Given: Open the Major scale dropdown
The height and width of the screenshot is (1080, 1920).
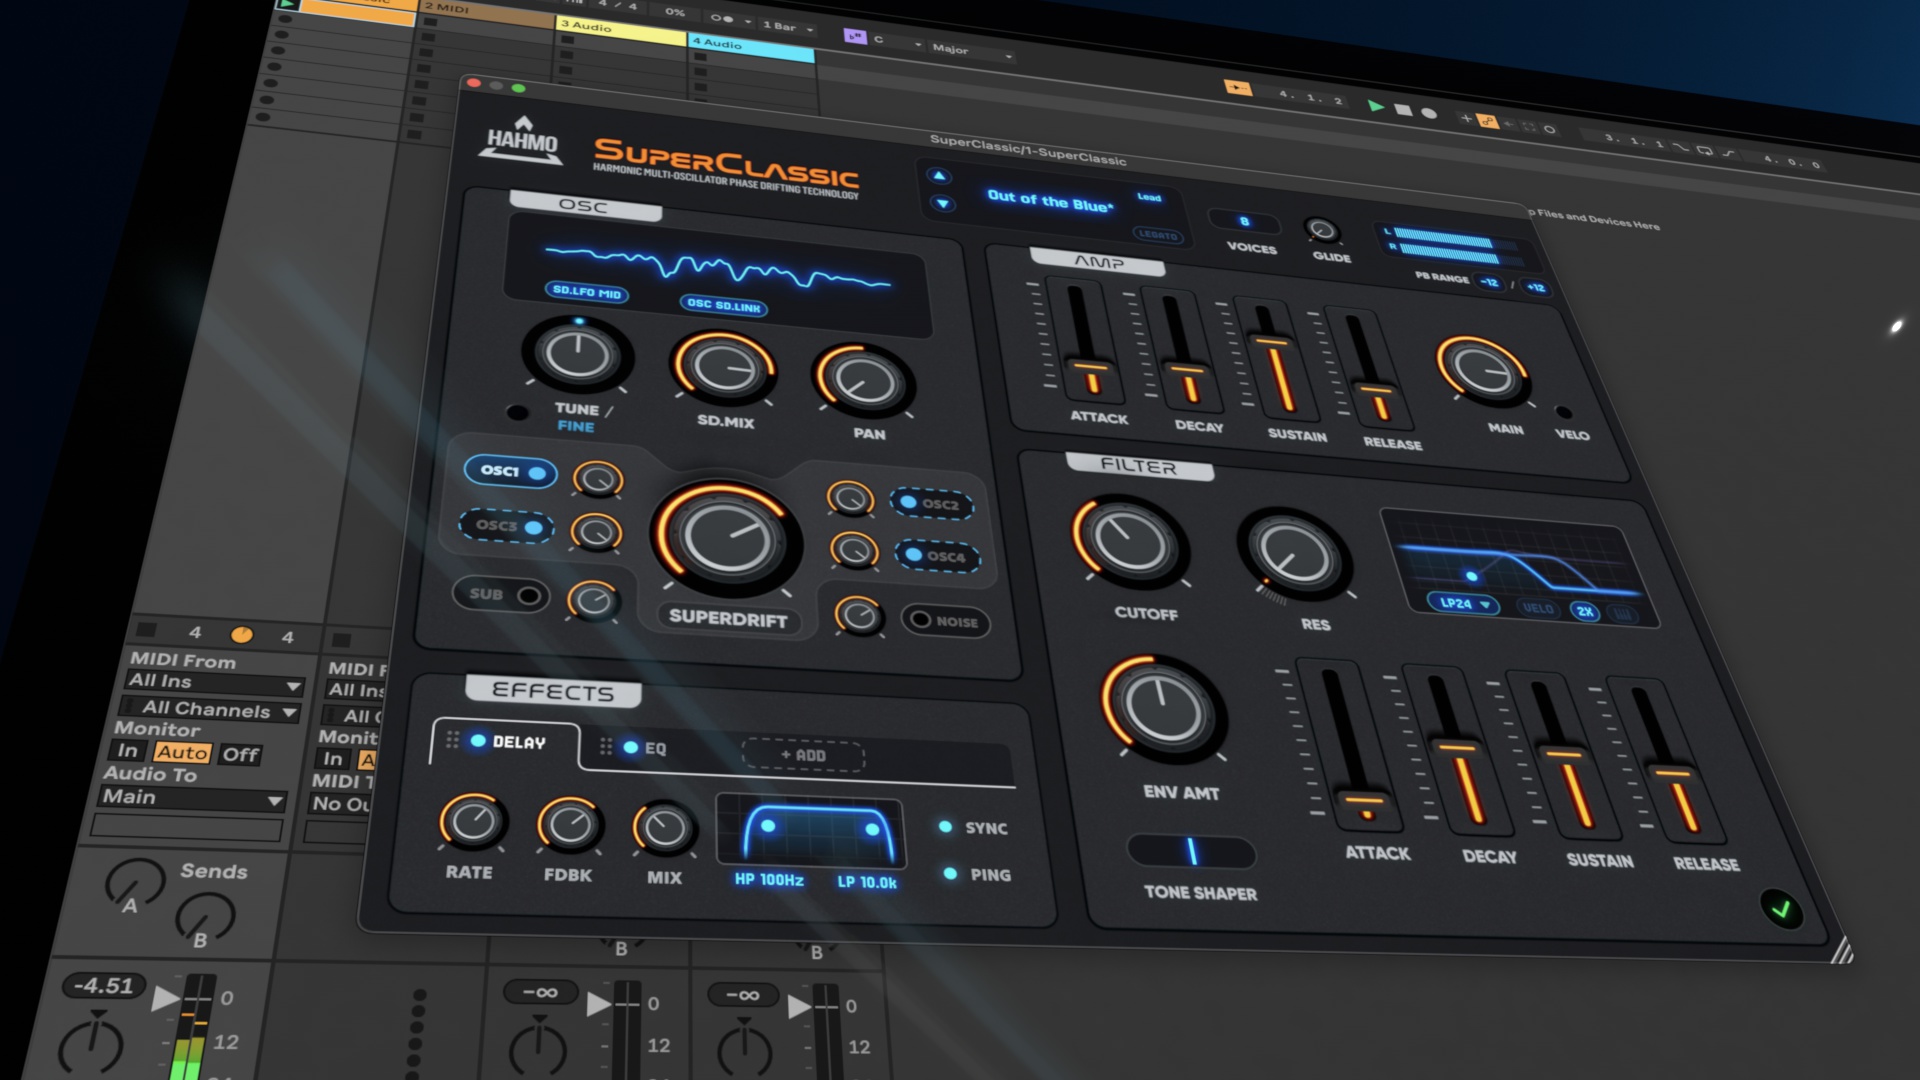Looking at the screenshot, I should click(x=971, y=50).
